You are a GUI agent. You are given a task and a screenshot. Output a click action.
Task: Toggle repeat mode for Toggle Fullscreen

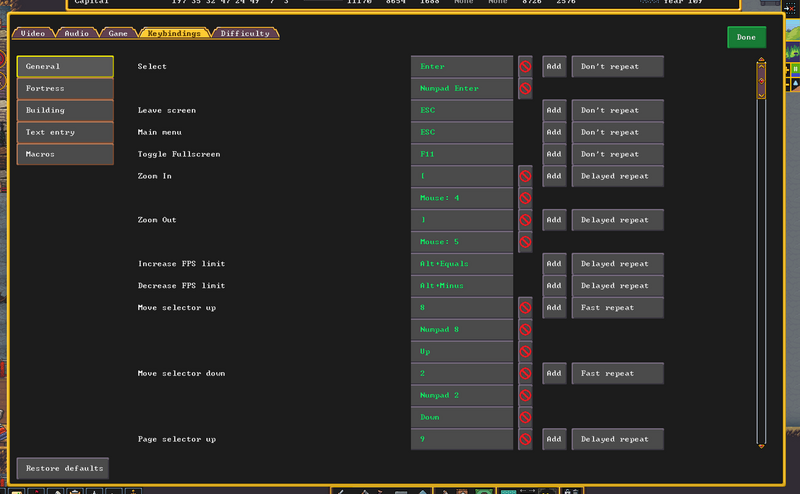617,154
